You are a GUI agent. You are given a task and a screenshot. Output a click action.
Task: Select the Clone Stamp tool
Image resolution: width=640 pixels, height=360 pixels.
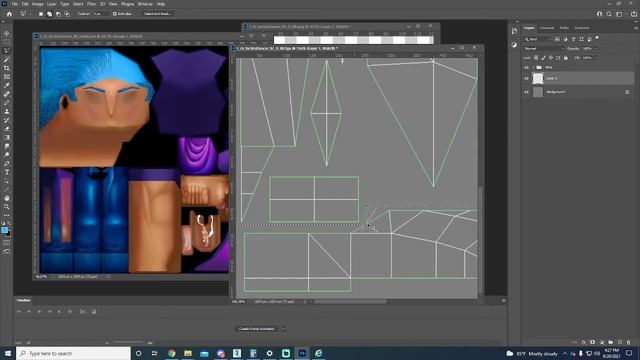[7, 111]
